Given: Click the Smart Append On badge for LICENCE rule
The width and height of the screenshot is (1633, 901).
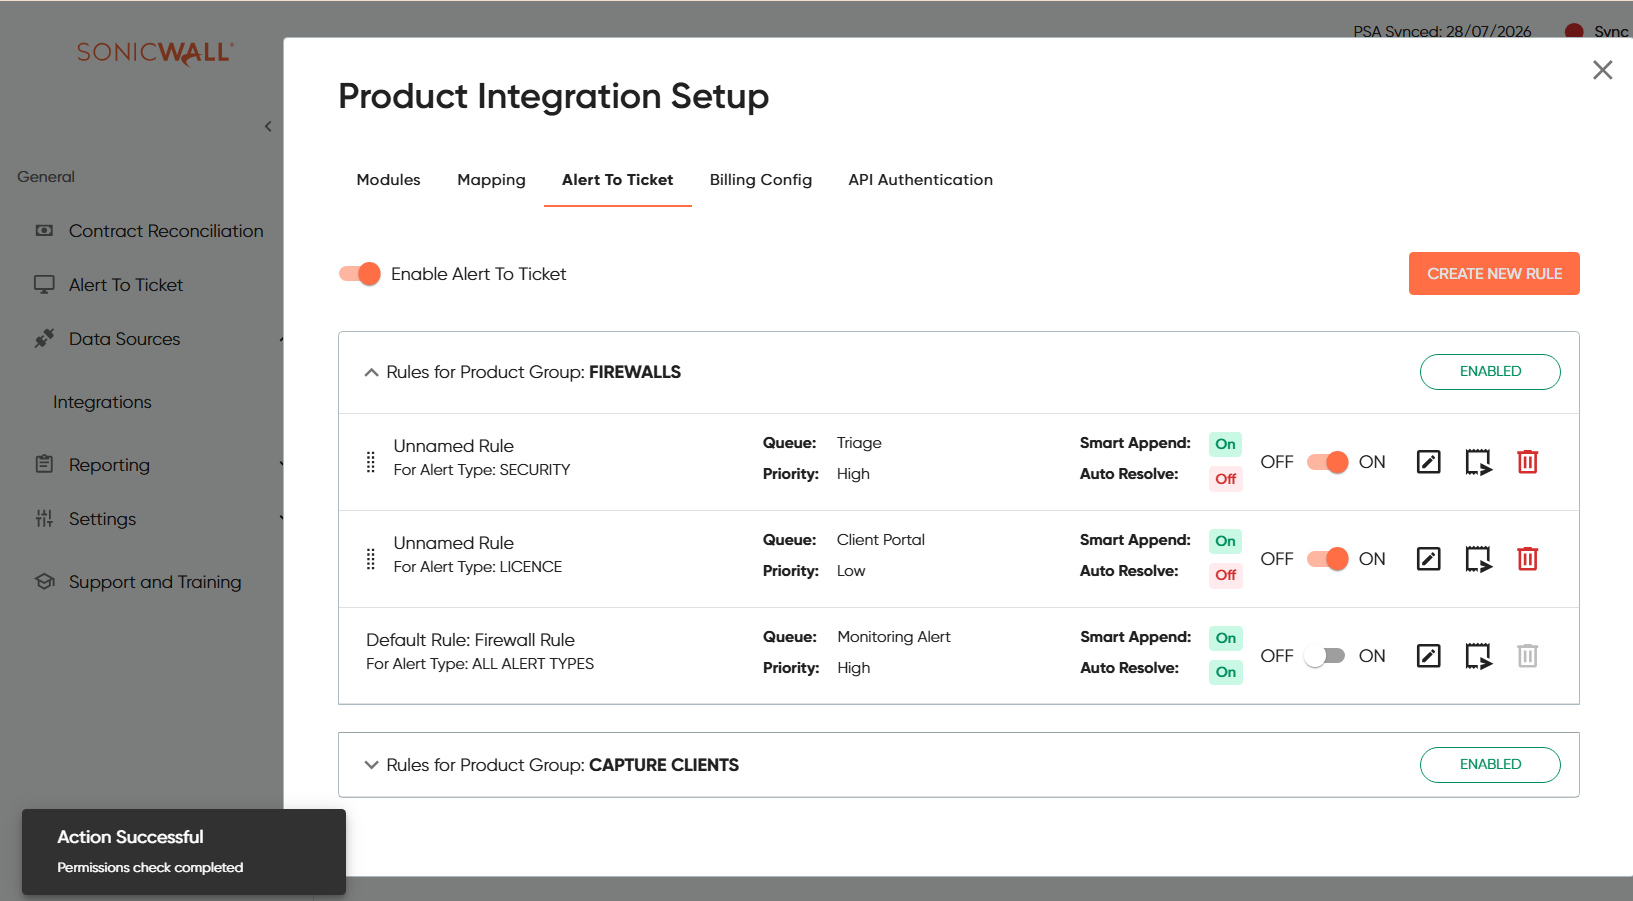Looking at the screenshot, I should [x=1225, y=541].
